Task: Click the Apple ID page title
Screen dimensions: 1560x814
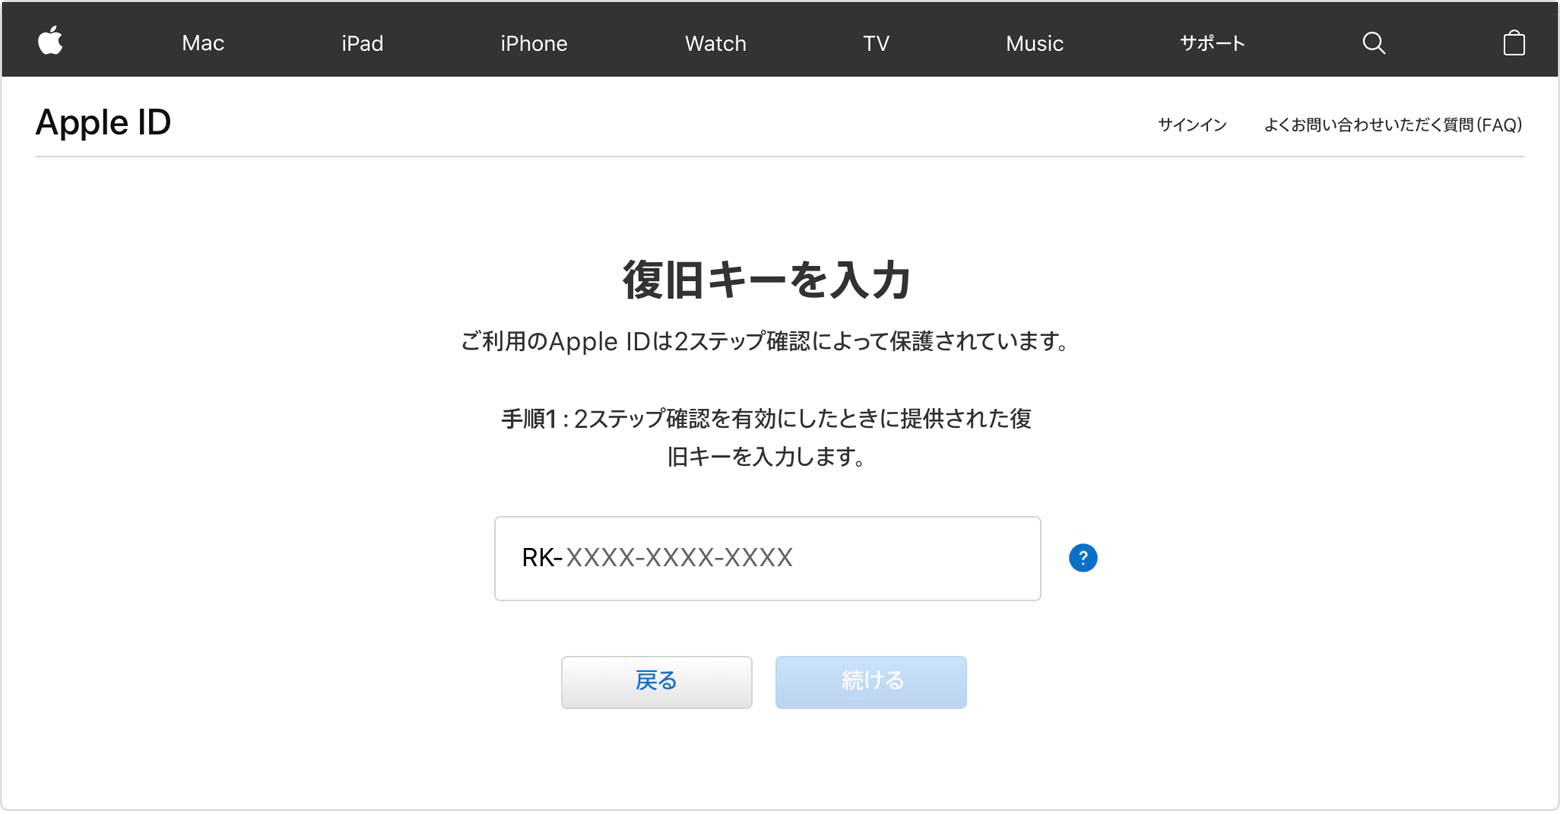Action: click(x=103, y=122)
